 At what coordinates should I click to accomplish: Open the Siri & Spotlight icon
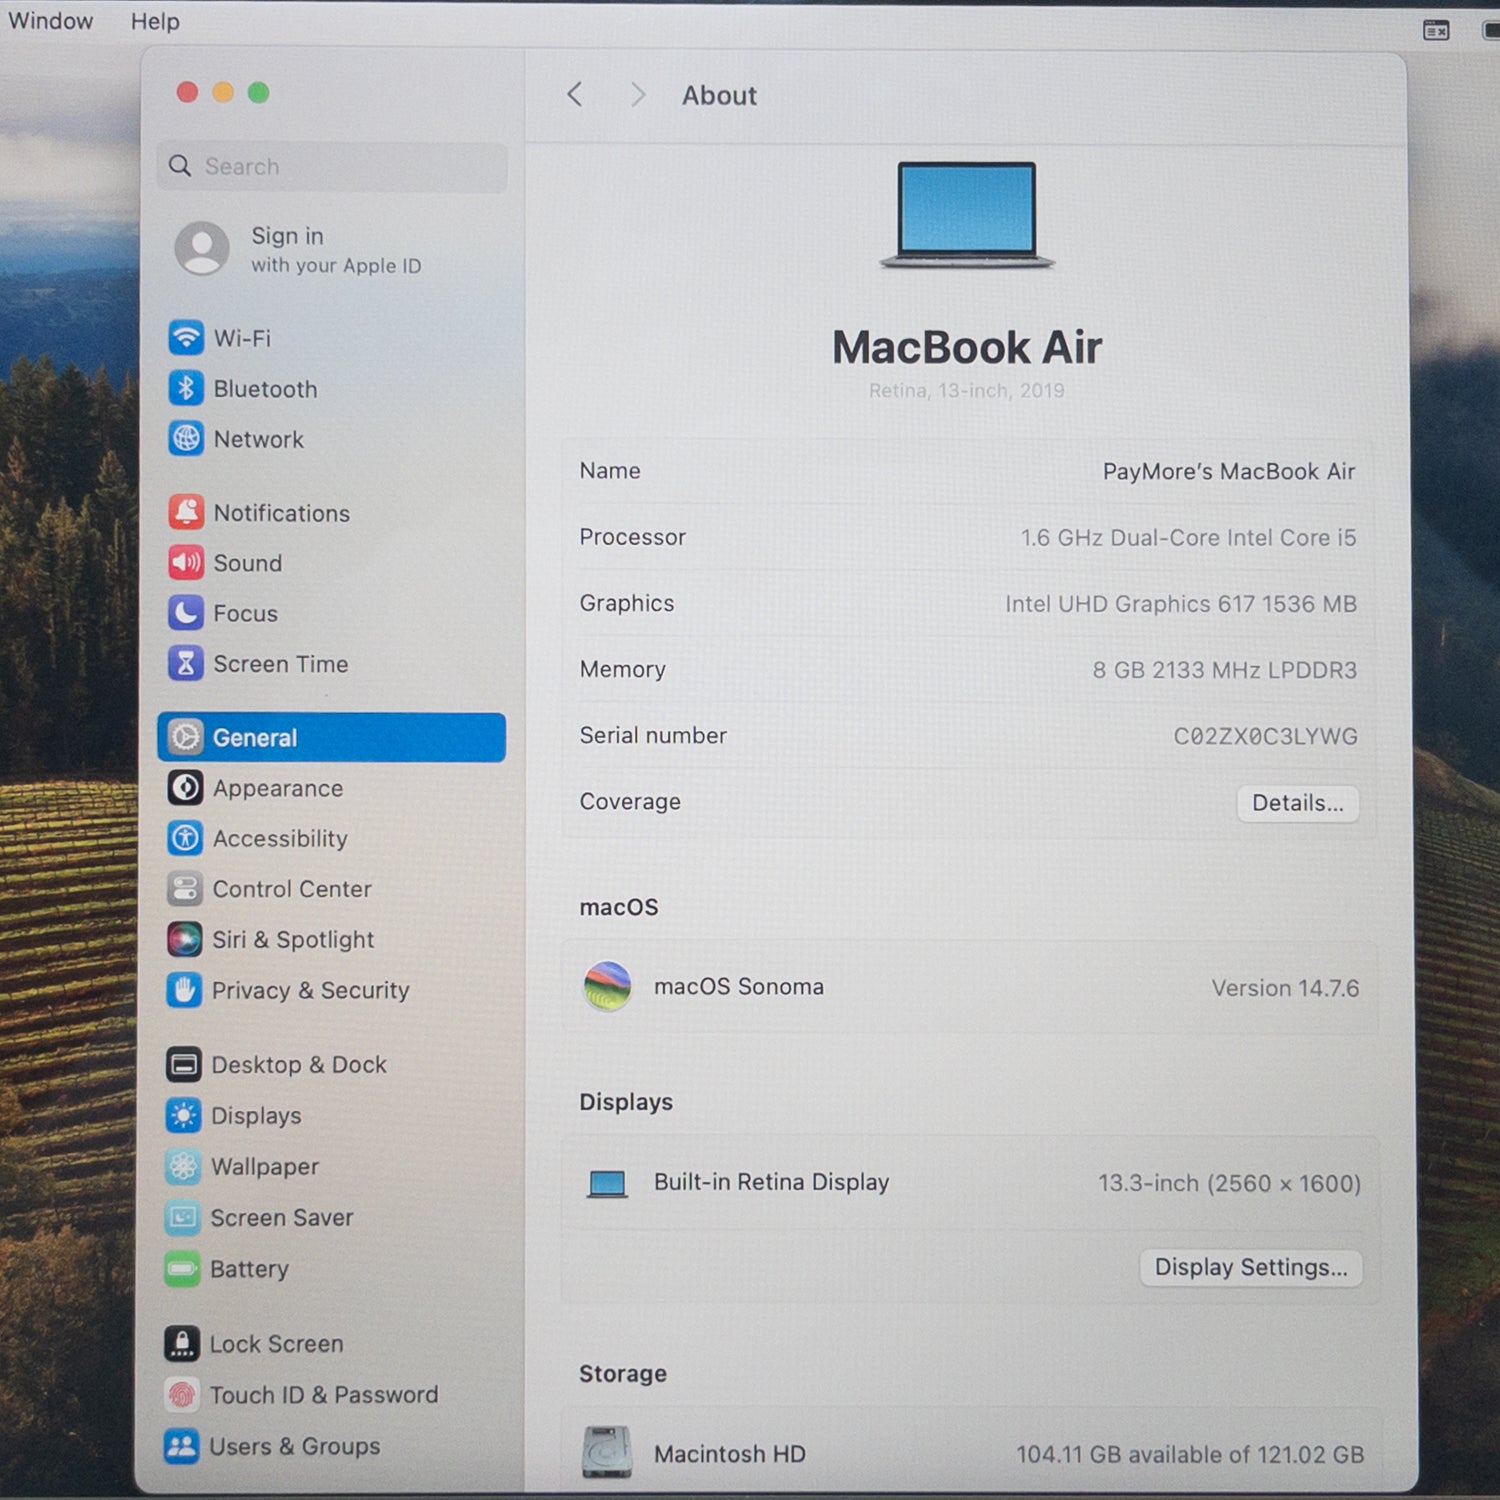tap(184, 939)
